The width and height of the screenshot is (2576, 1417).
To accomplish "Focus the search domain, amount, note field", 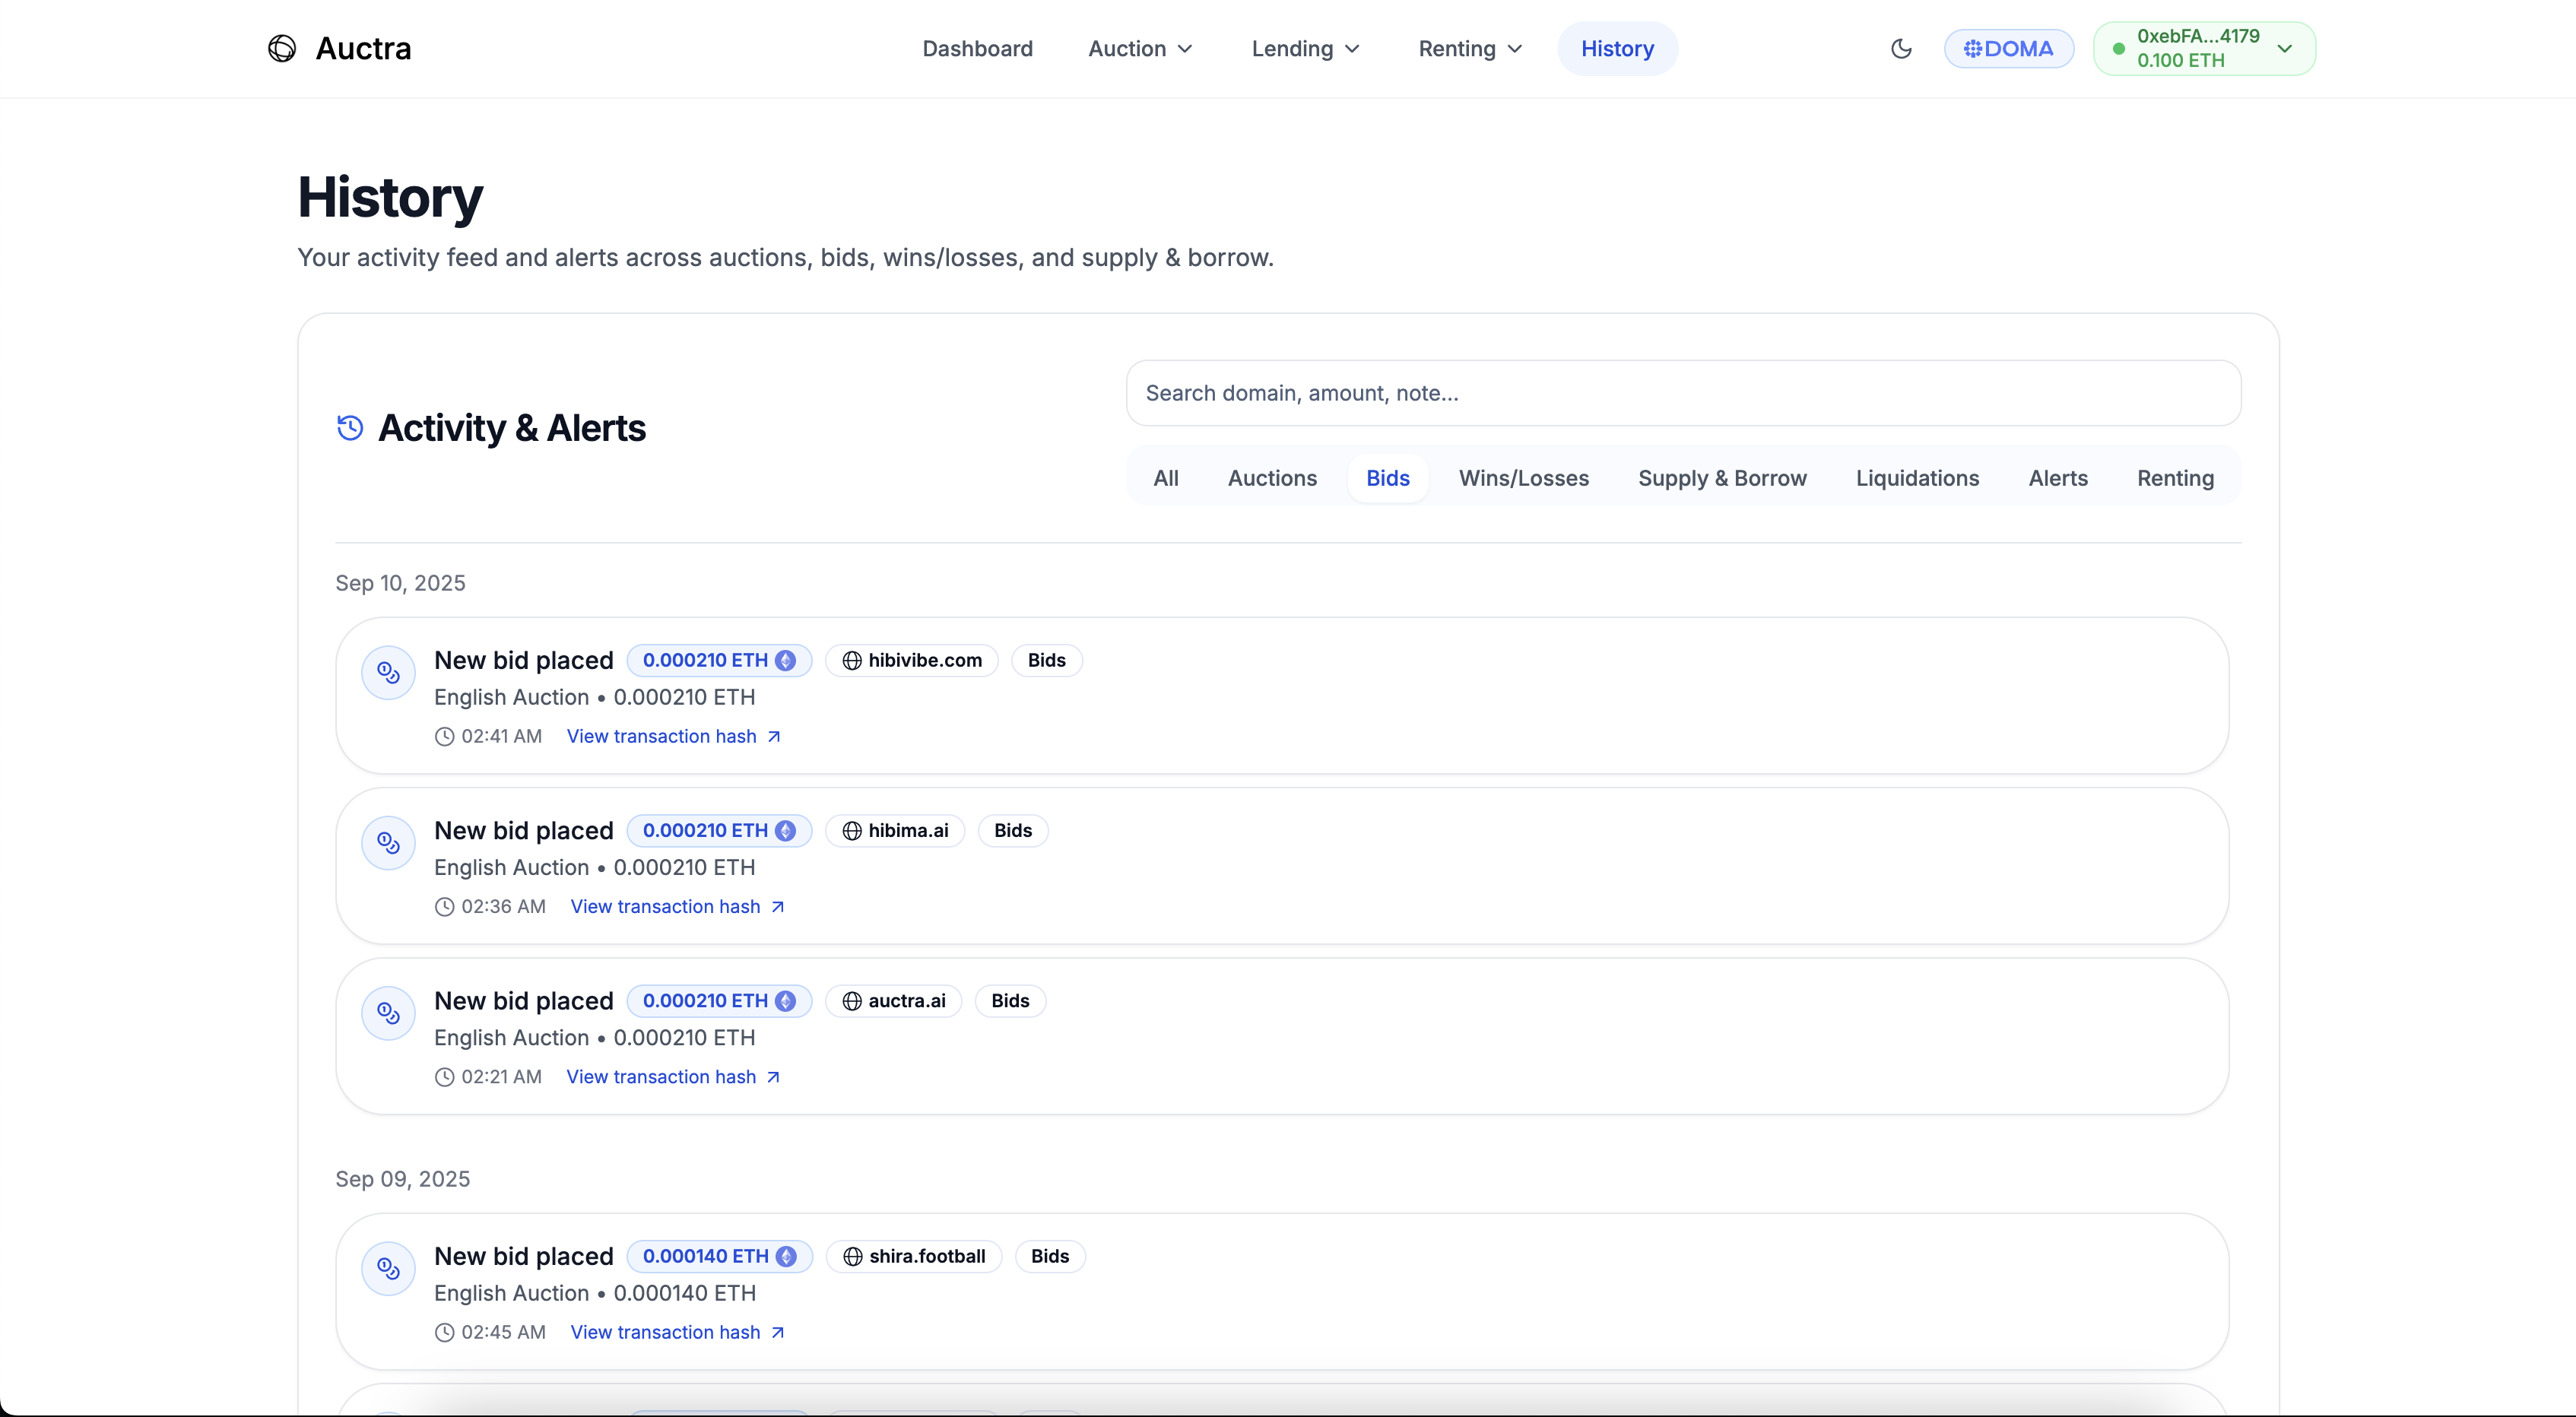I will click(x=1683, y=393).
